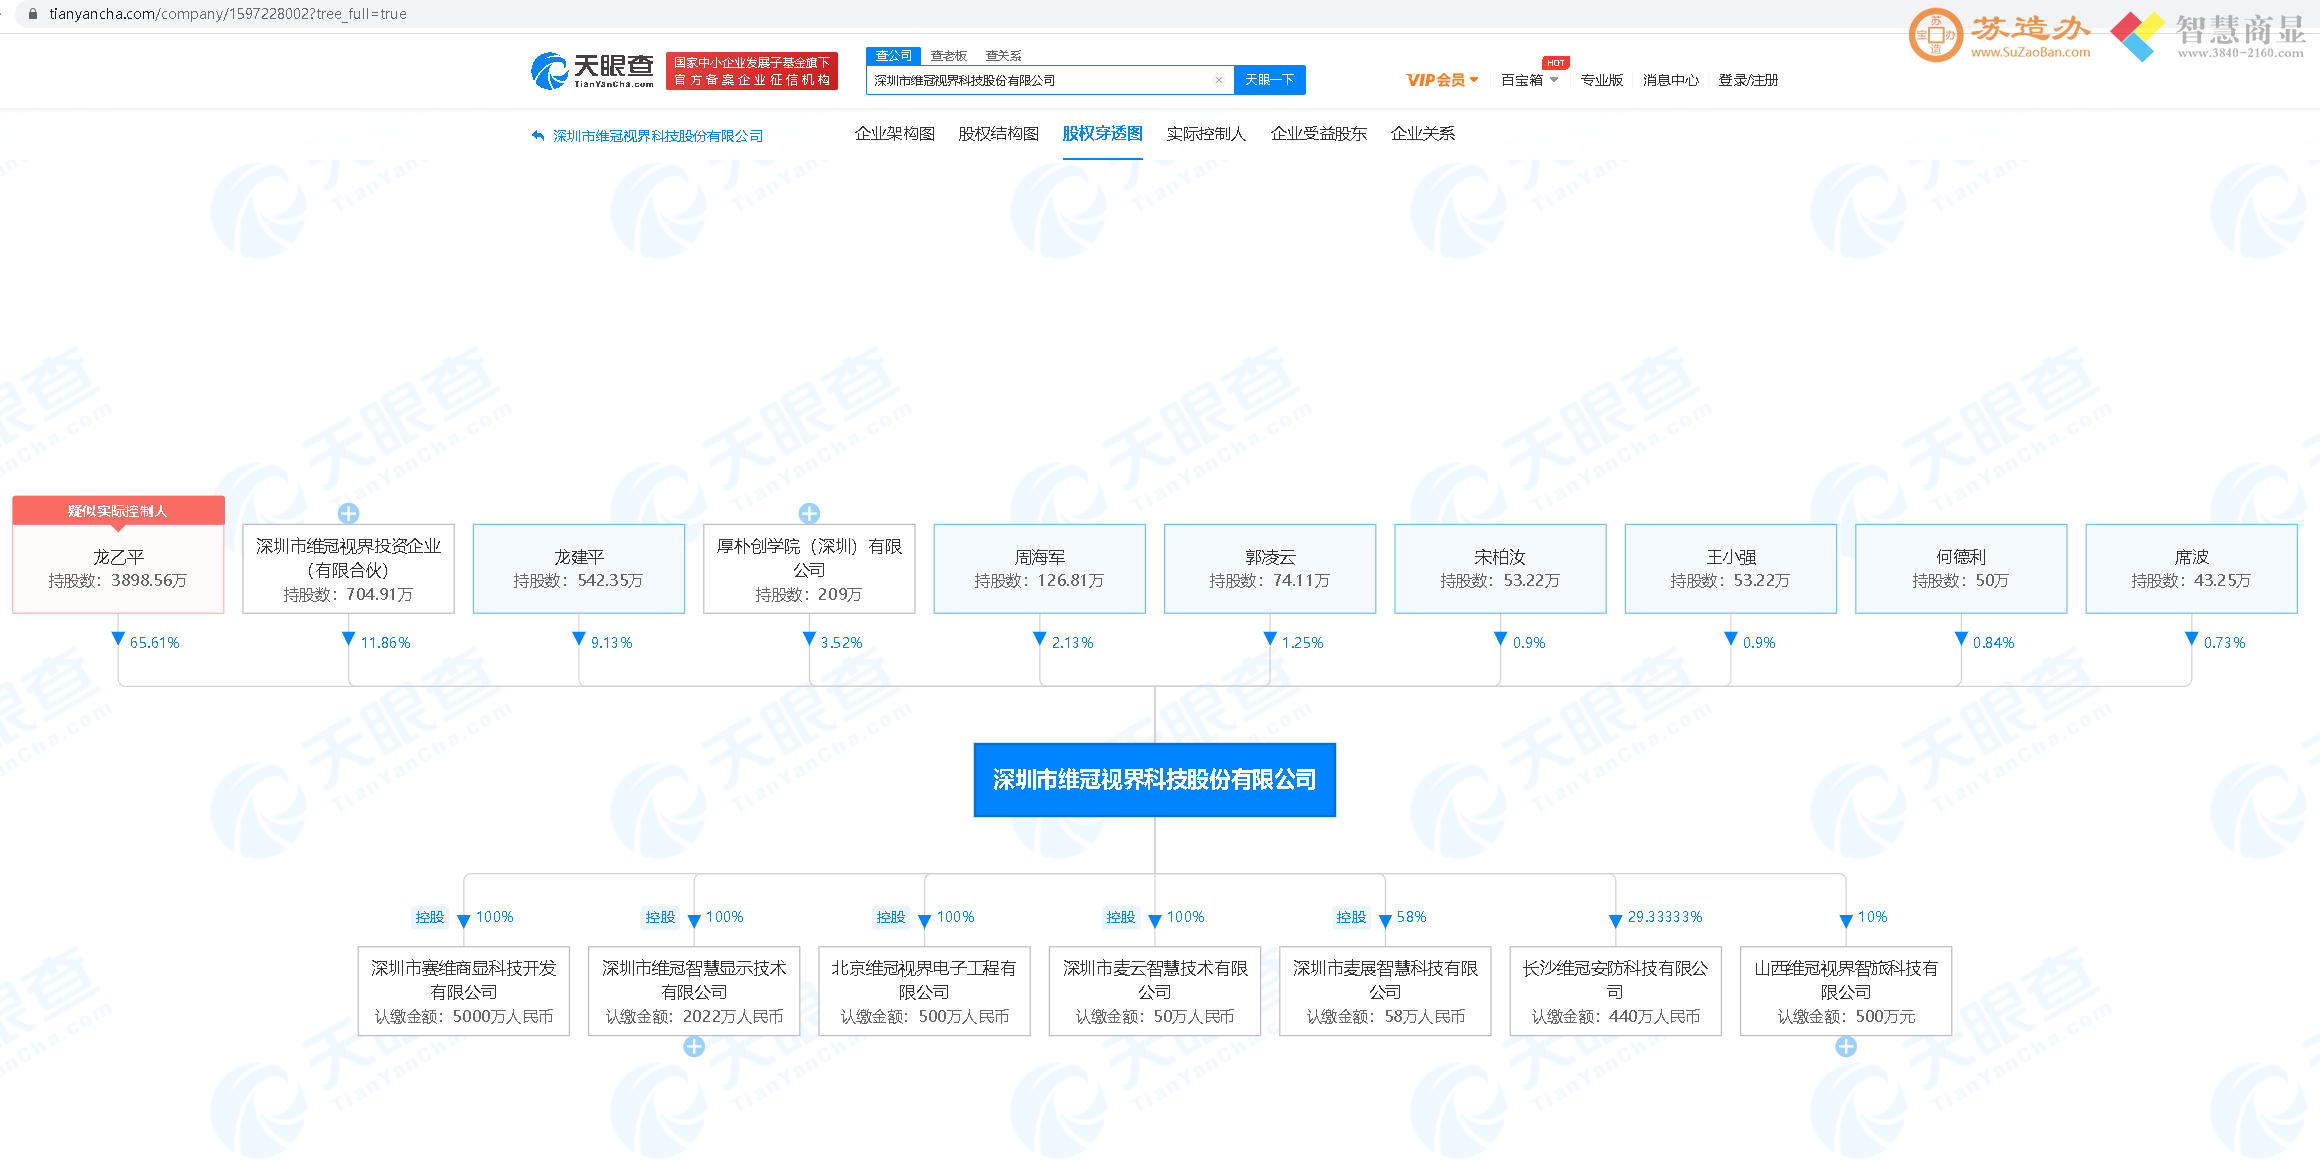Select shareholder node 龙建平
This screenshot has width=2320, height=1162.
click(579, 568)
